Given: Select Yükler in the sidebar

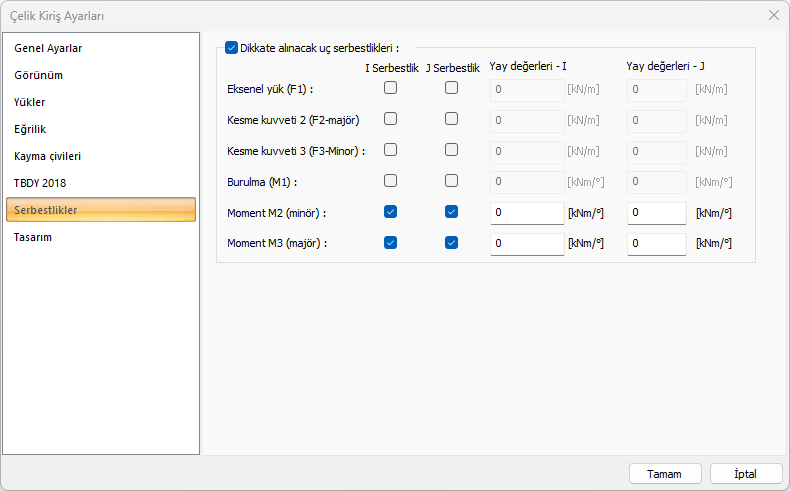Looking at the screenshot, I should click(30, 102).
